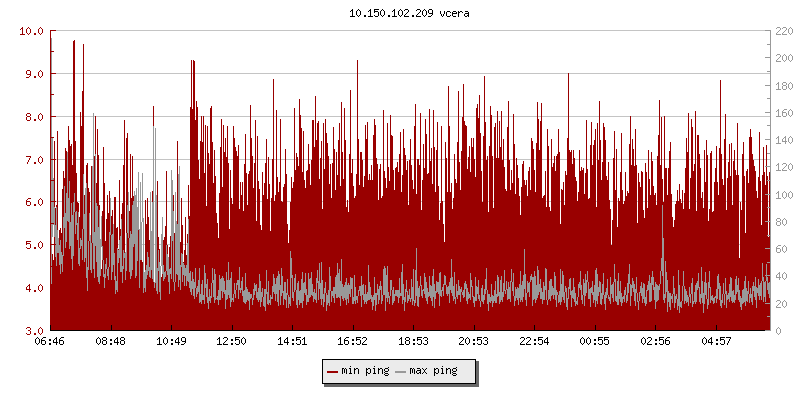The width and height of the screenshot is (800, 400).
Task: Click the 18:53 time axis label
Action: click(413, 341)
